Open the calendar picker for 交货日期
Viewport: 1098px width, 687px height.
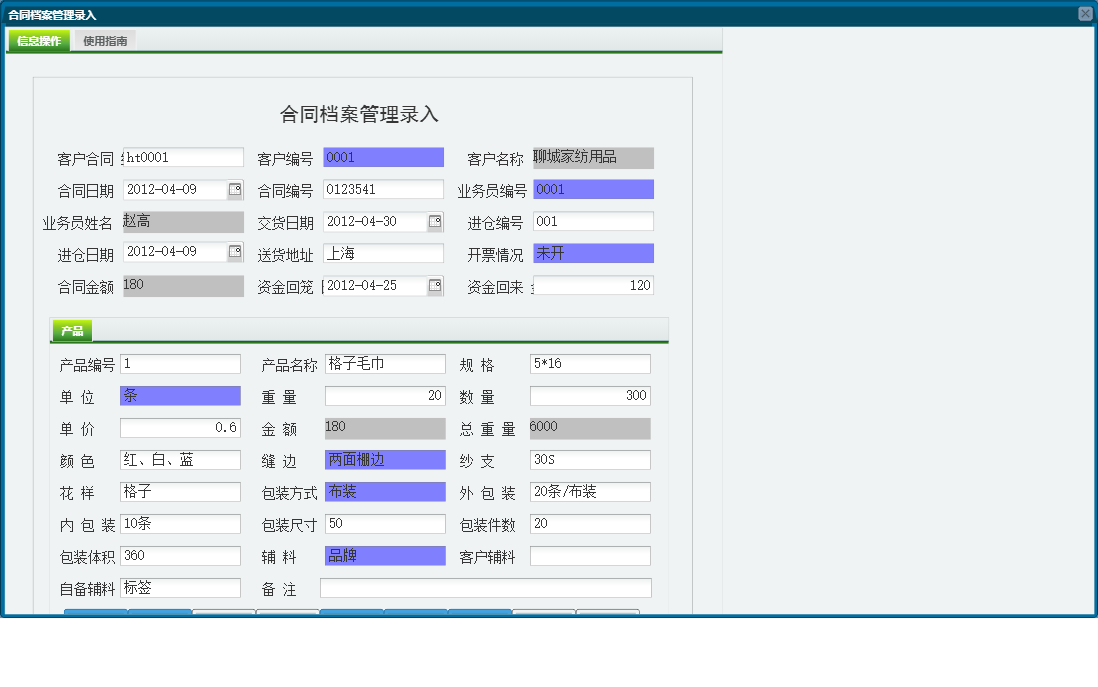[436, 221]
